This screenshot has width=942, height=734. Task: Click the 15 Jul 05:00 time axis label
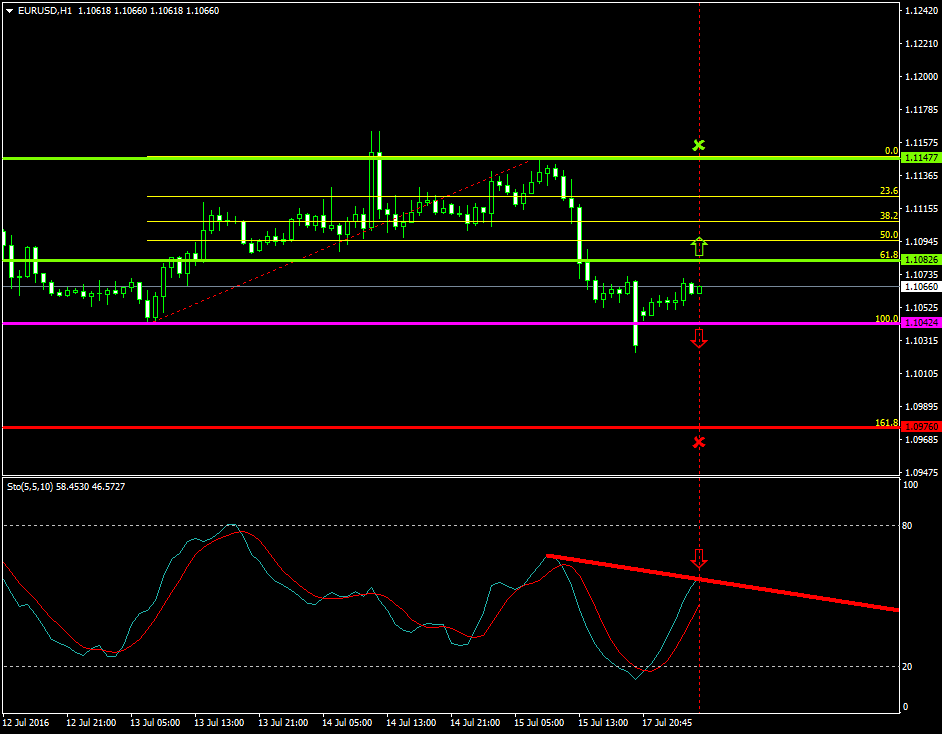tap(540, 721)
